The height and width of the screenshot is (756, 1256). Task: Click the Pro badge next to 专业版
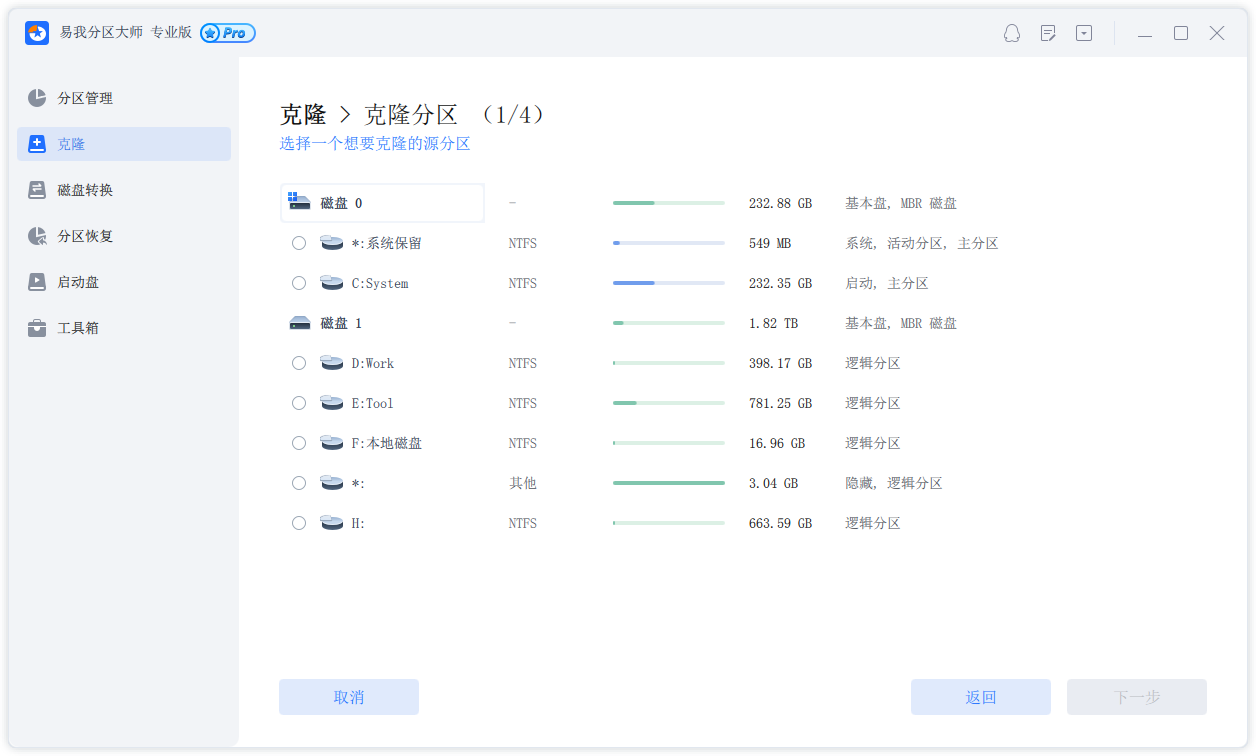click(228, 33)
